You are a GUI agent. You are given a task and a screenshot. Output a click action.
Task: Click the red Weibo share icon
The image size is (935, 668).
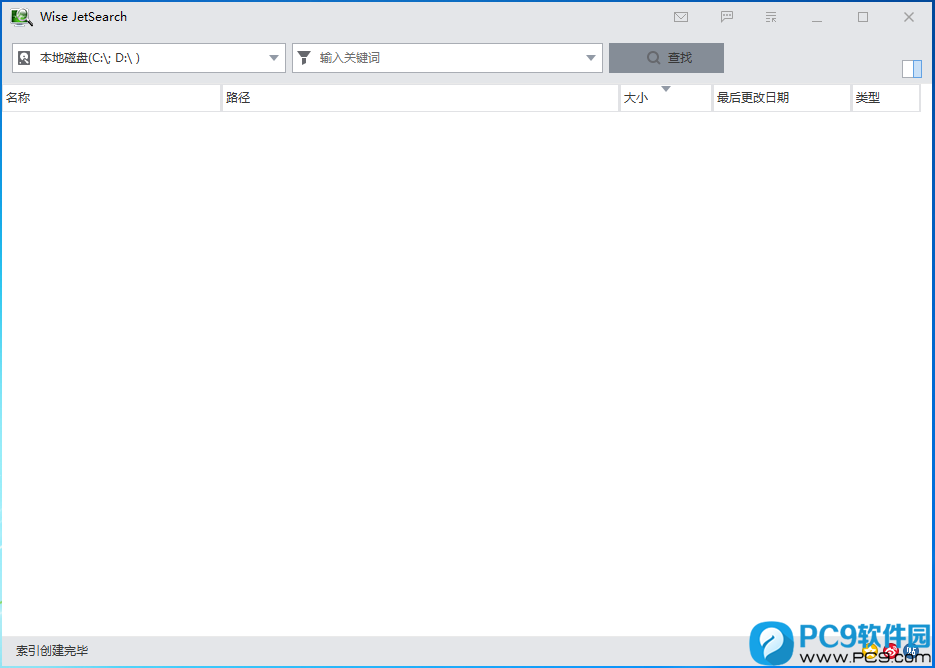click(x=891, y=651)
